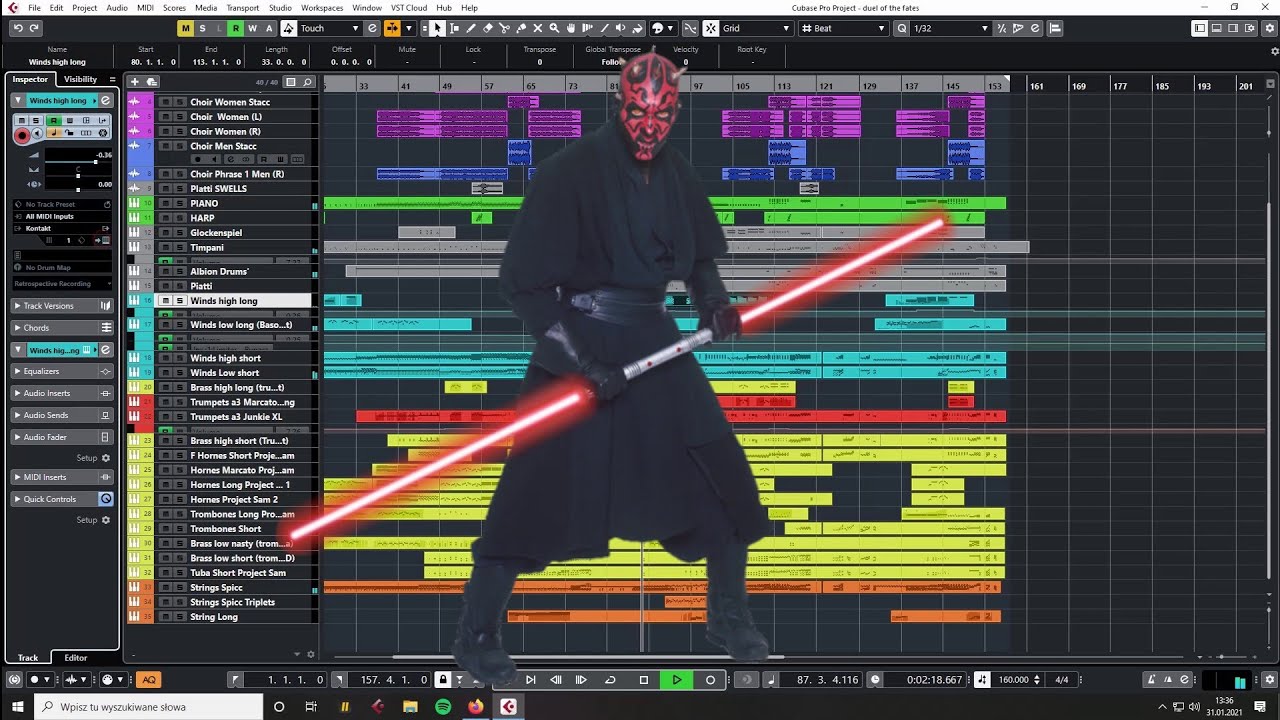The height and width of the screenshot is (720, 1280).
Task: Open Firefox from the taskbar
Action: coord(476,707)
